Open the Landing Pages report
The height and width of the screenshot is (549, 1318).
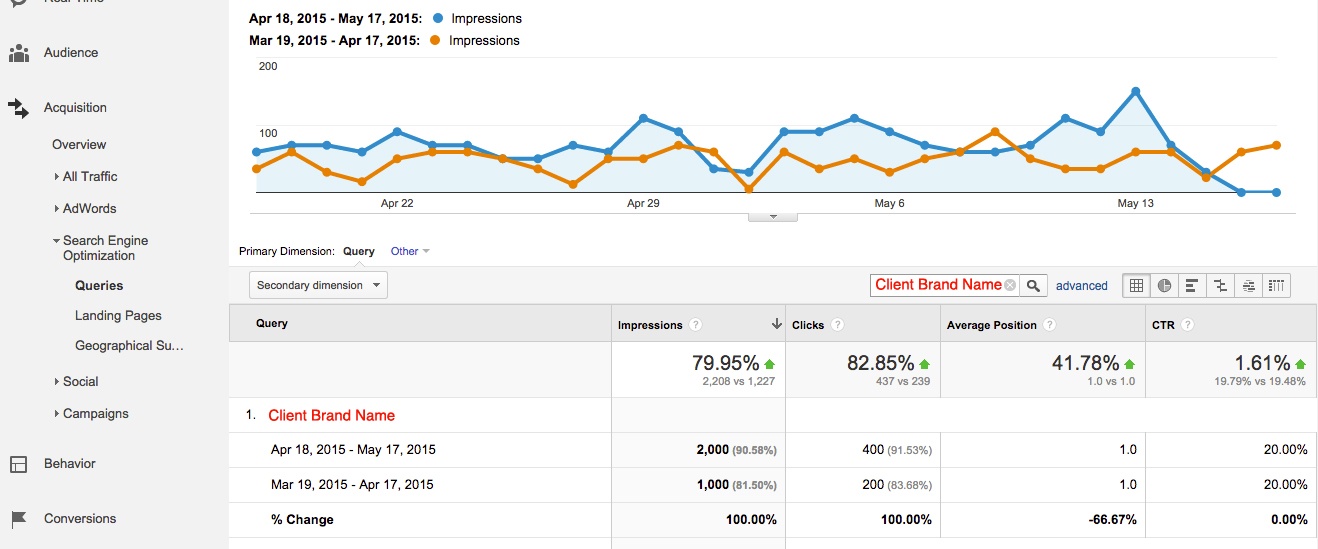click(x=118, y=315)
